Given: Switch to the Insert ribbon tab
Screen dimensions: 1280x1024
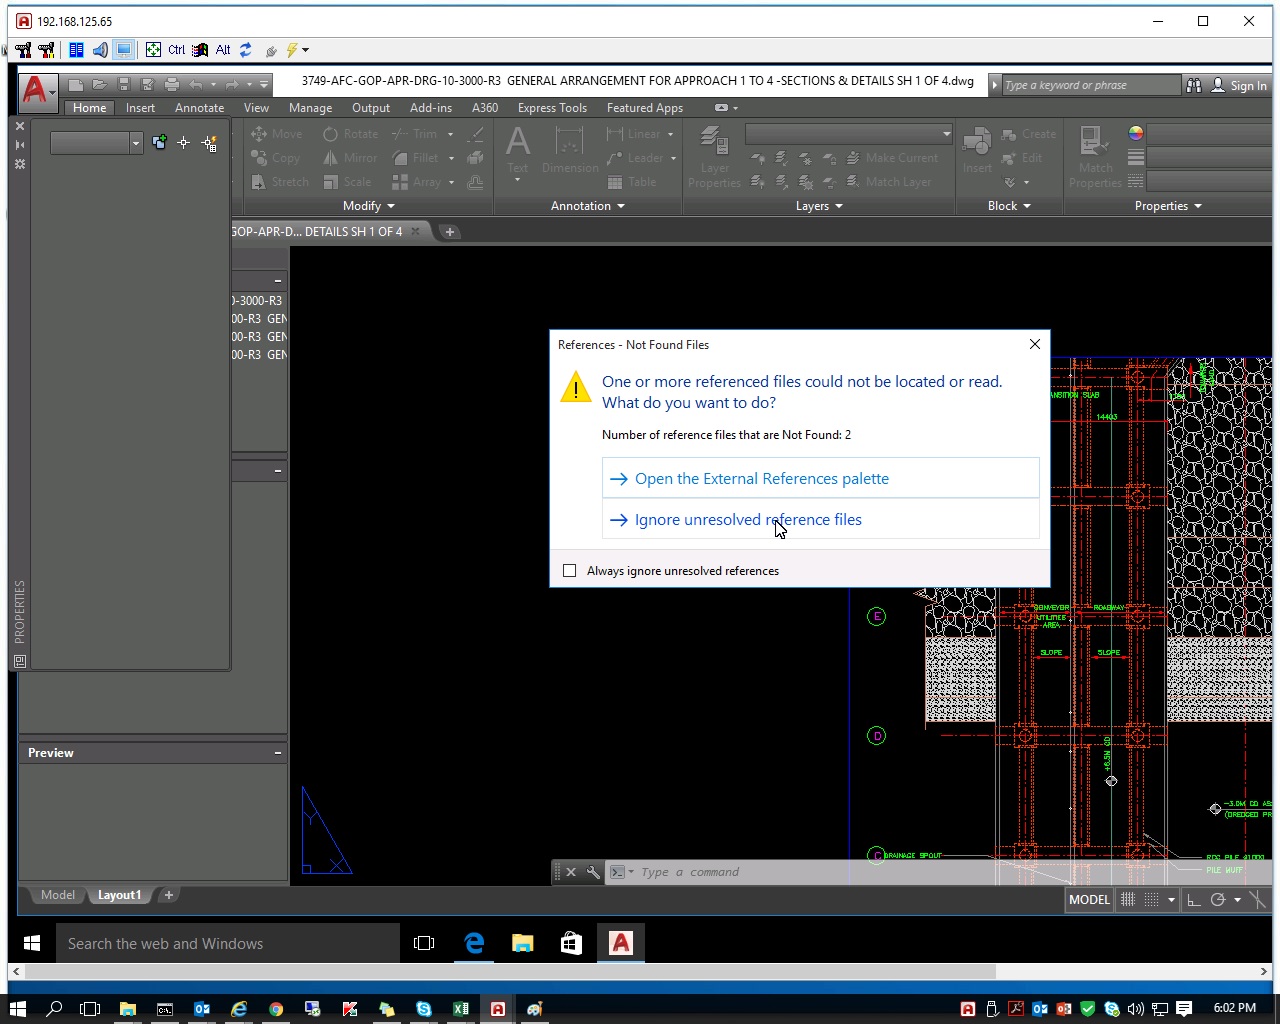Looking at the screenshot, I should click(140, 107).
